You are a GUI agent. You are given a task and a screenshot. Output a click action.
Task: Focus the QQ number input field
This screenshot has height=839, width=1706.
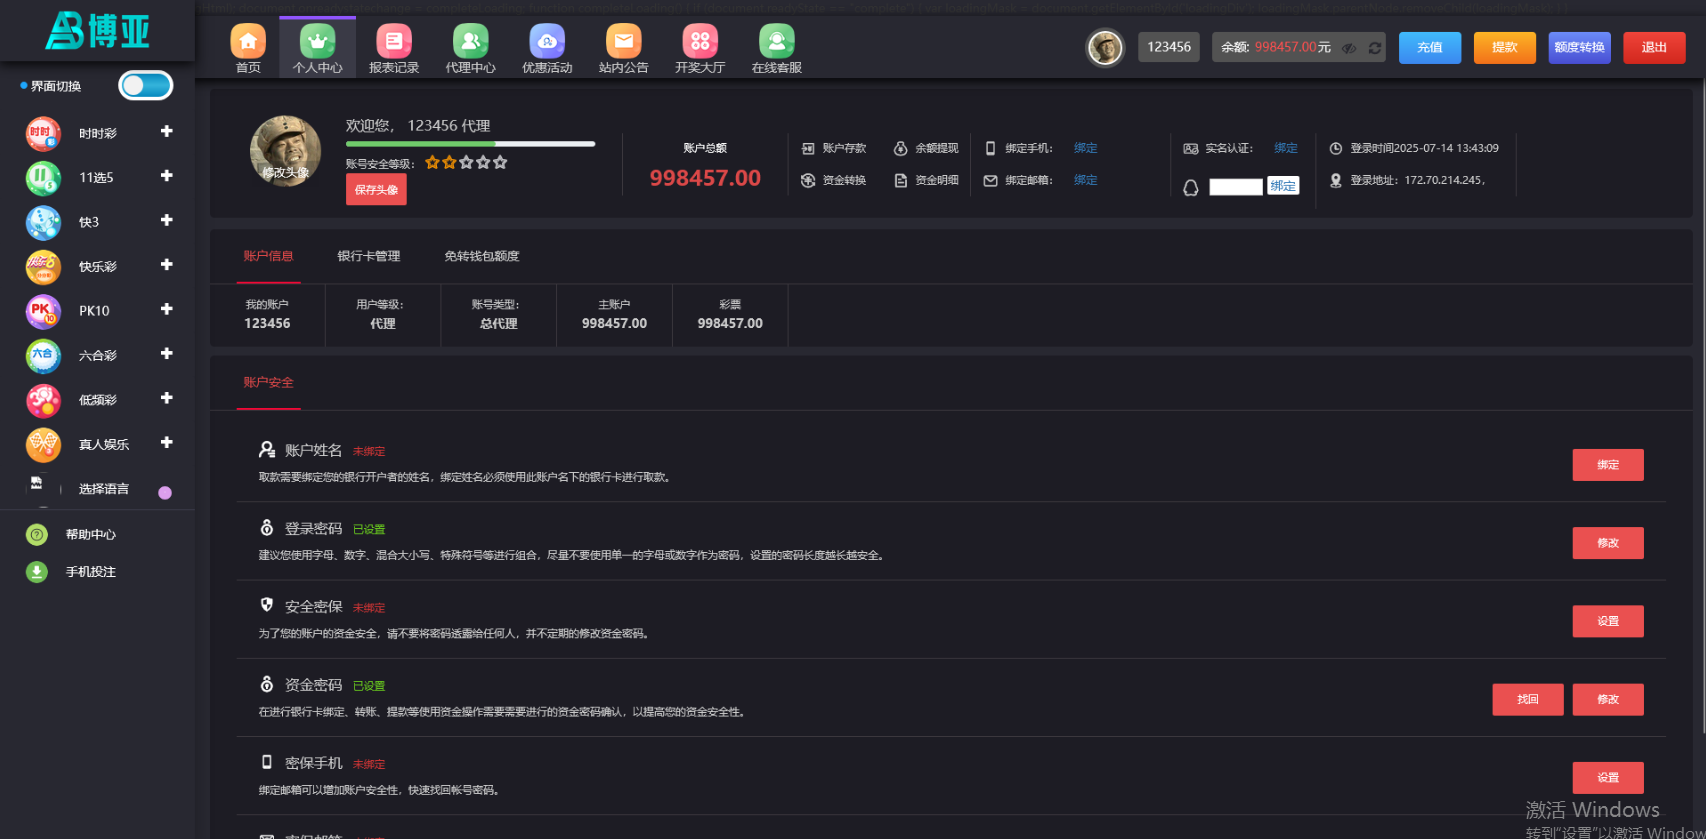pos(1236,187)
